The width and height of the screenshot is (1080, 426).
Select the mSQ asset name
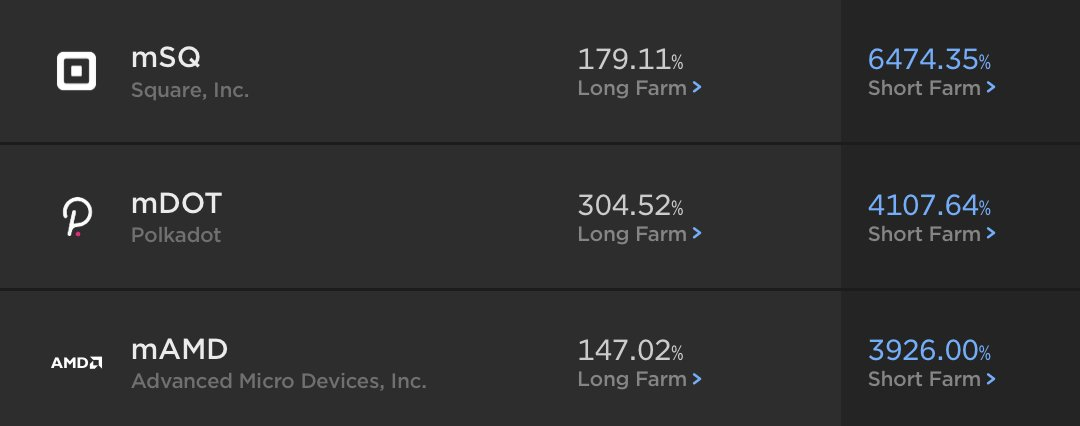166,58
